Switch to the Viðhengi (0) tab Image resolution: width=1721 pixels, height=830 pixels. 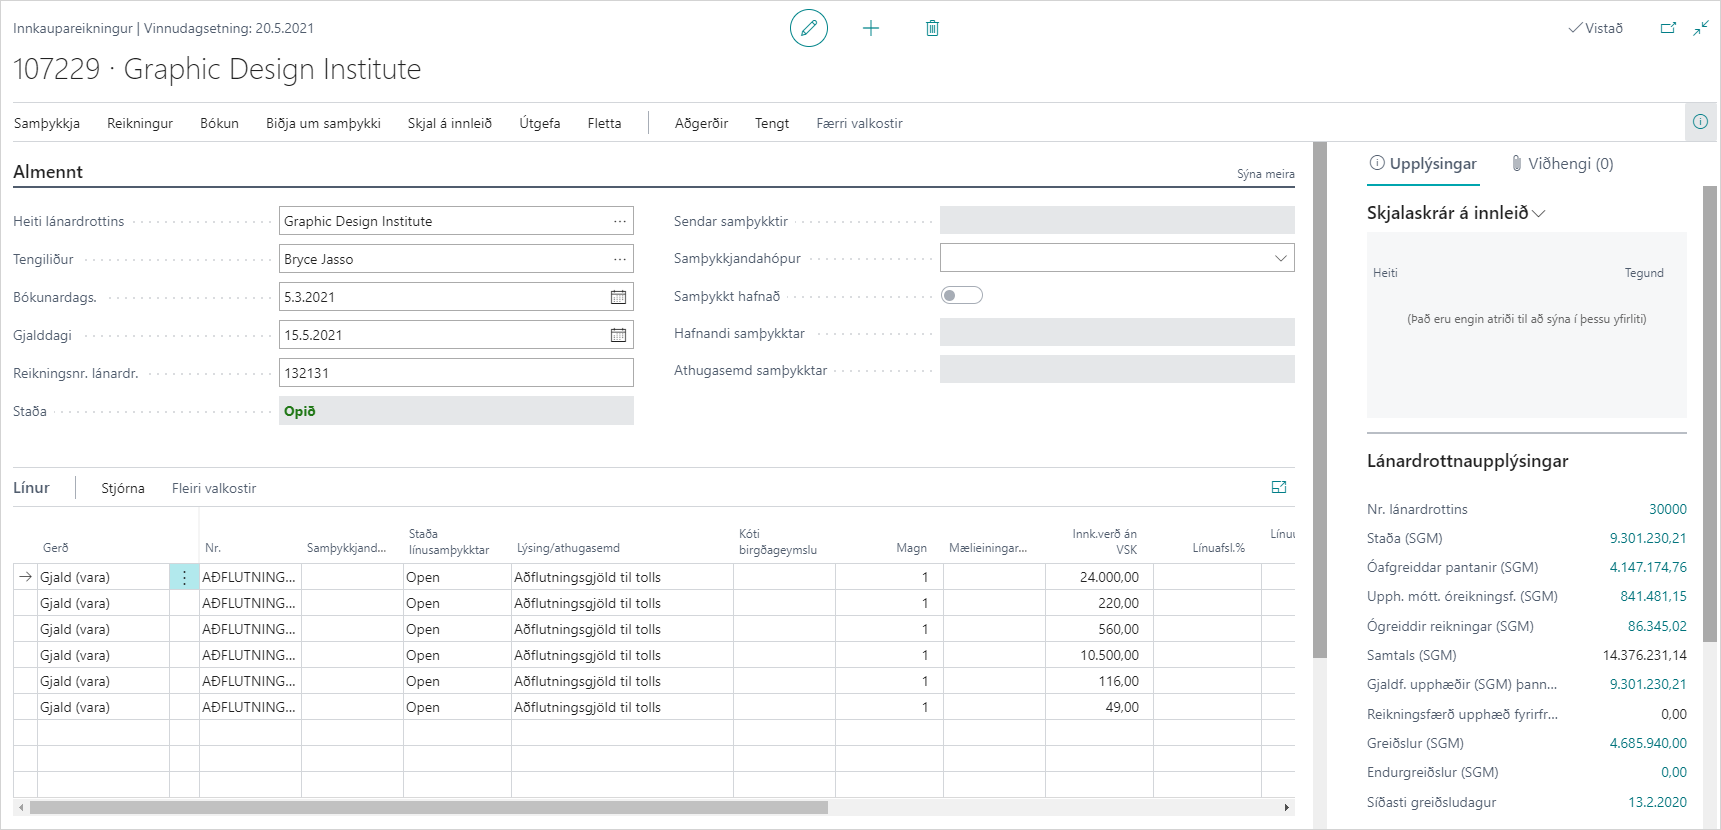1562,164
